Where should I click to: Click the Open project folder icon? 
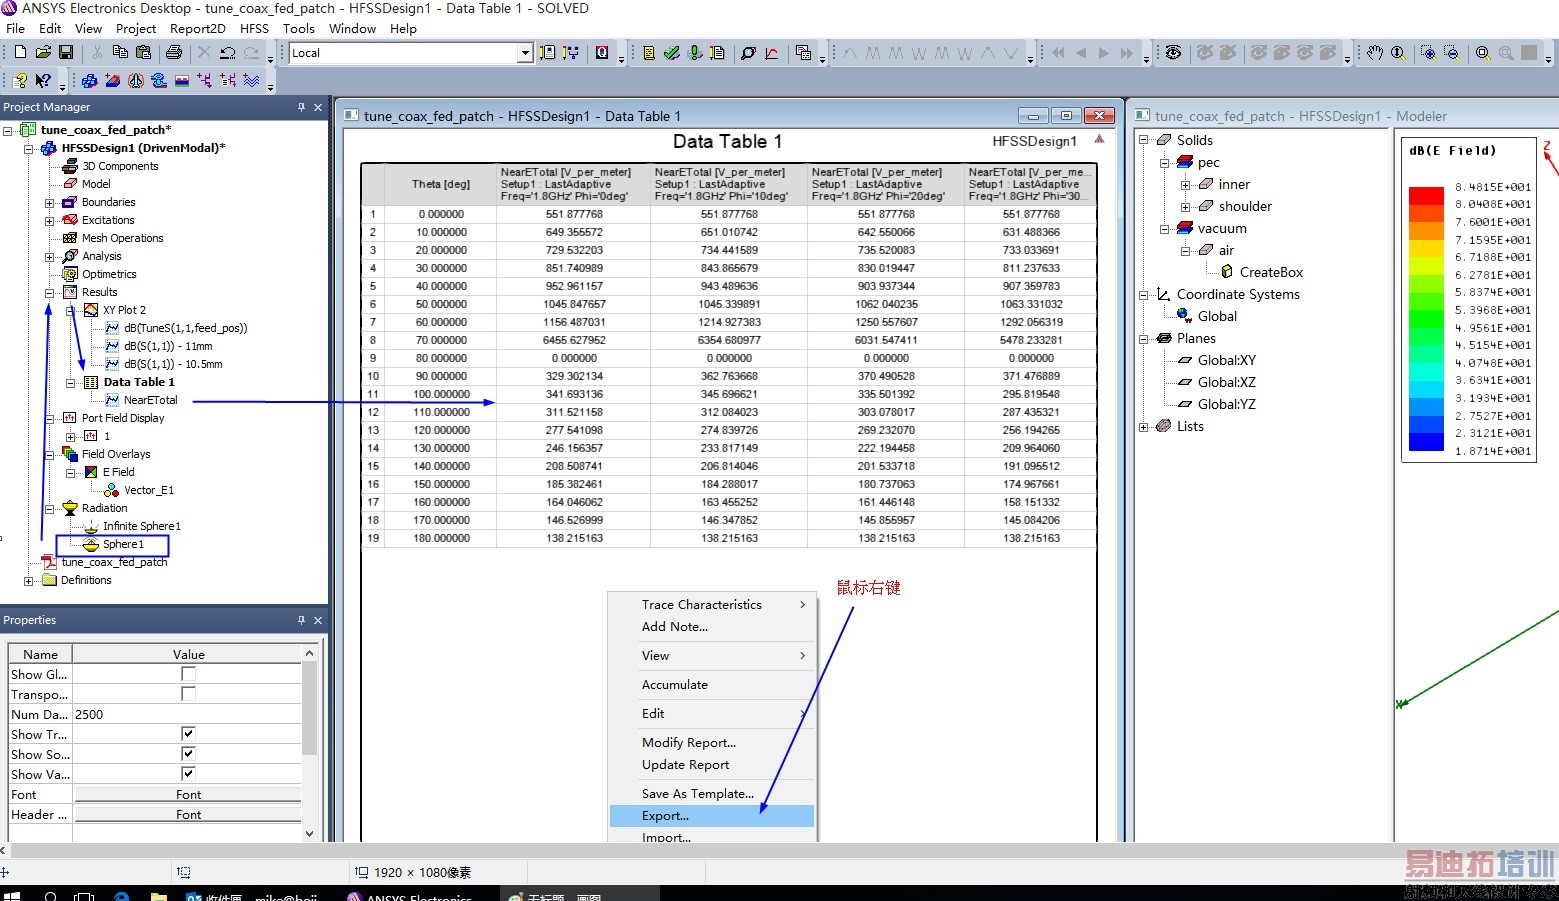pyautogui.click(x=43, y=52)
